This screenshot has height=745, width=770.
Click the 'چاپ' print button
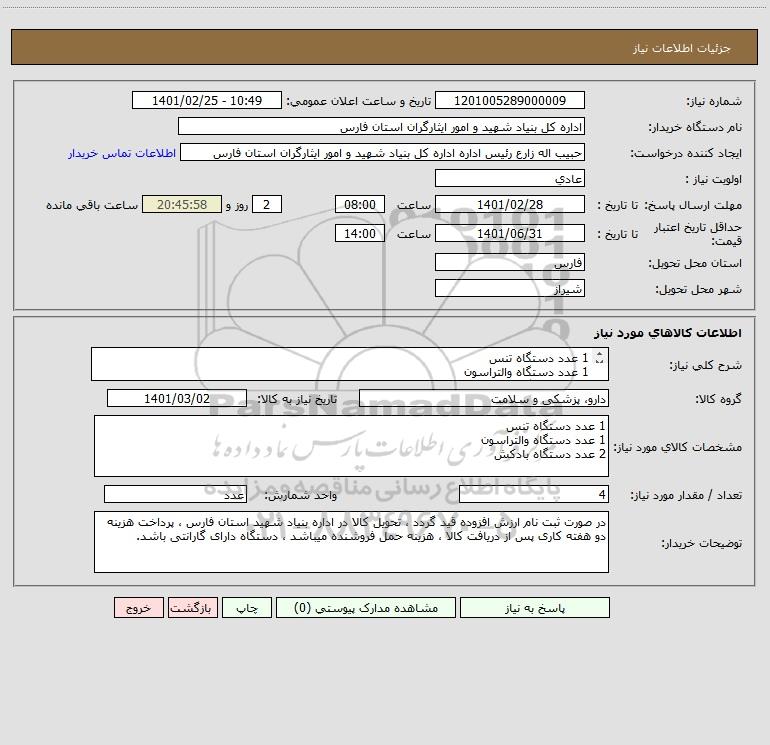point(247,608)
